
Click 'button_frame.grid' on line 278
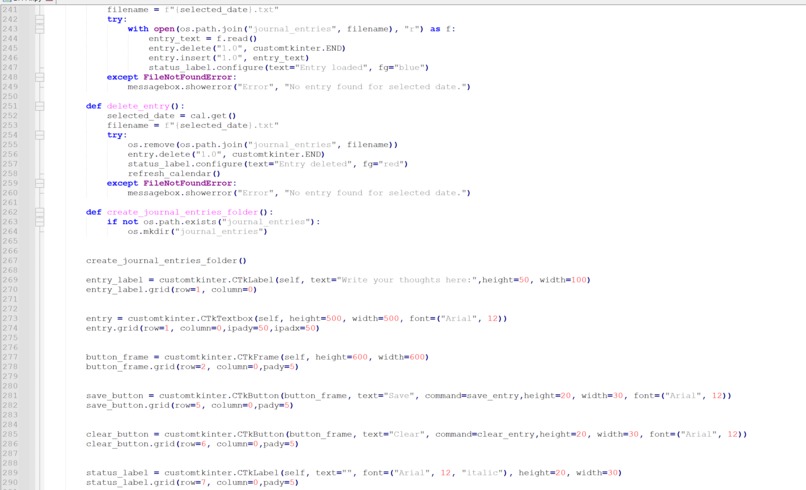(x=130, y=367)
